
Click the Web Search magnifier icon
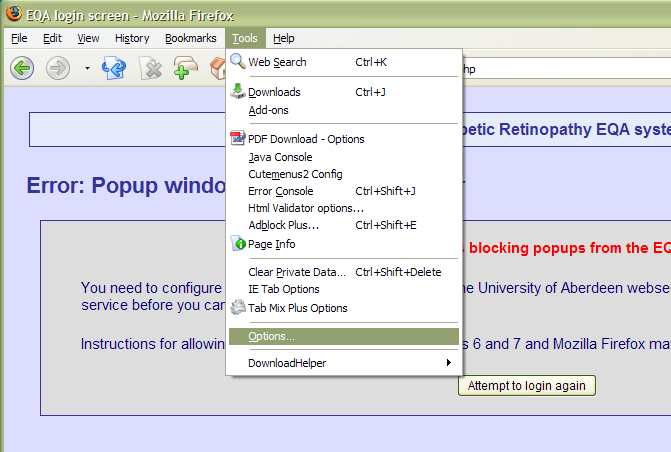(238, 61)
